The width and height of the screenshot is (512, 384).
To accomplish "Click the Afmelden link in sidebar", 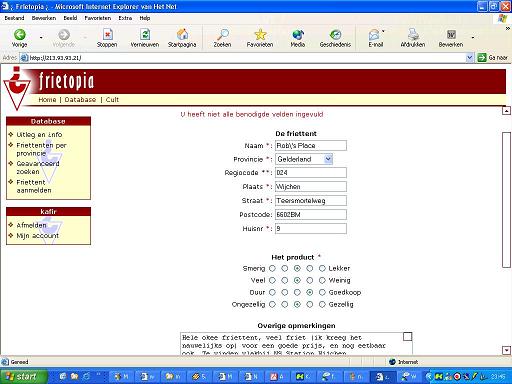I will point(31,225).
